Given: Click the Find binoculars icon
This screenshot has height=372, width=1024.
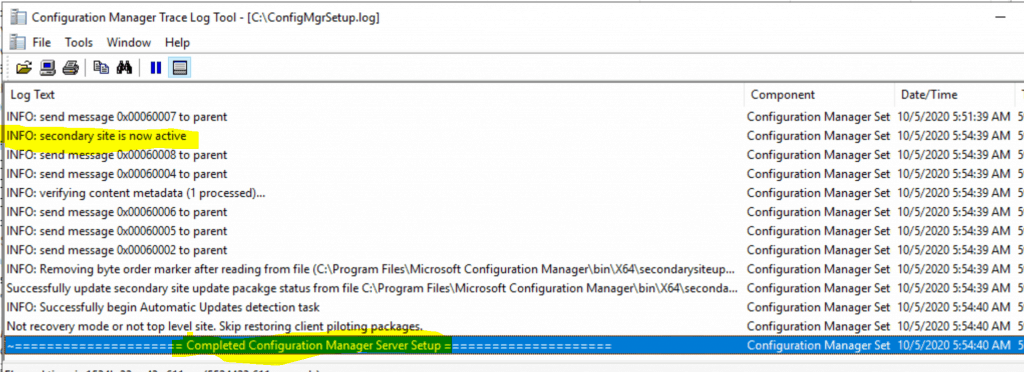Looking at the screenshot, I should (x=124, y=67).
